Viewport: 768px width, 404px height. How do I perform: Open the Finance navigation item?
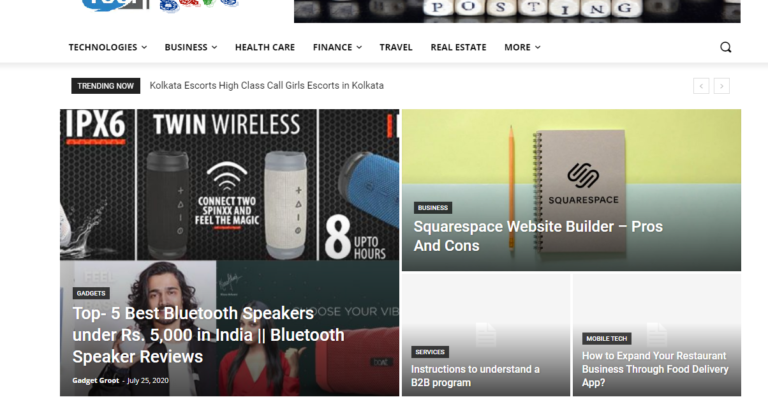[x=333, y=47]
